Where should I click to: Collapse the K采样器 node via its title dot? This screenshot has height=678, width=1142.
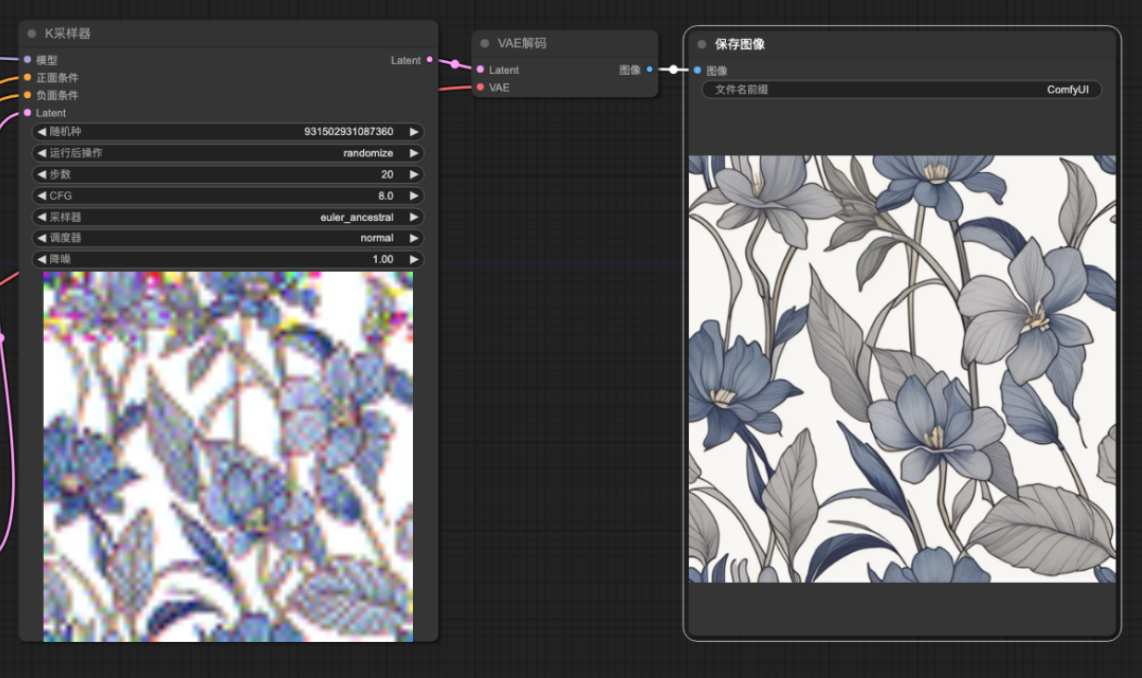point(31,33)
